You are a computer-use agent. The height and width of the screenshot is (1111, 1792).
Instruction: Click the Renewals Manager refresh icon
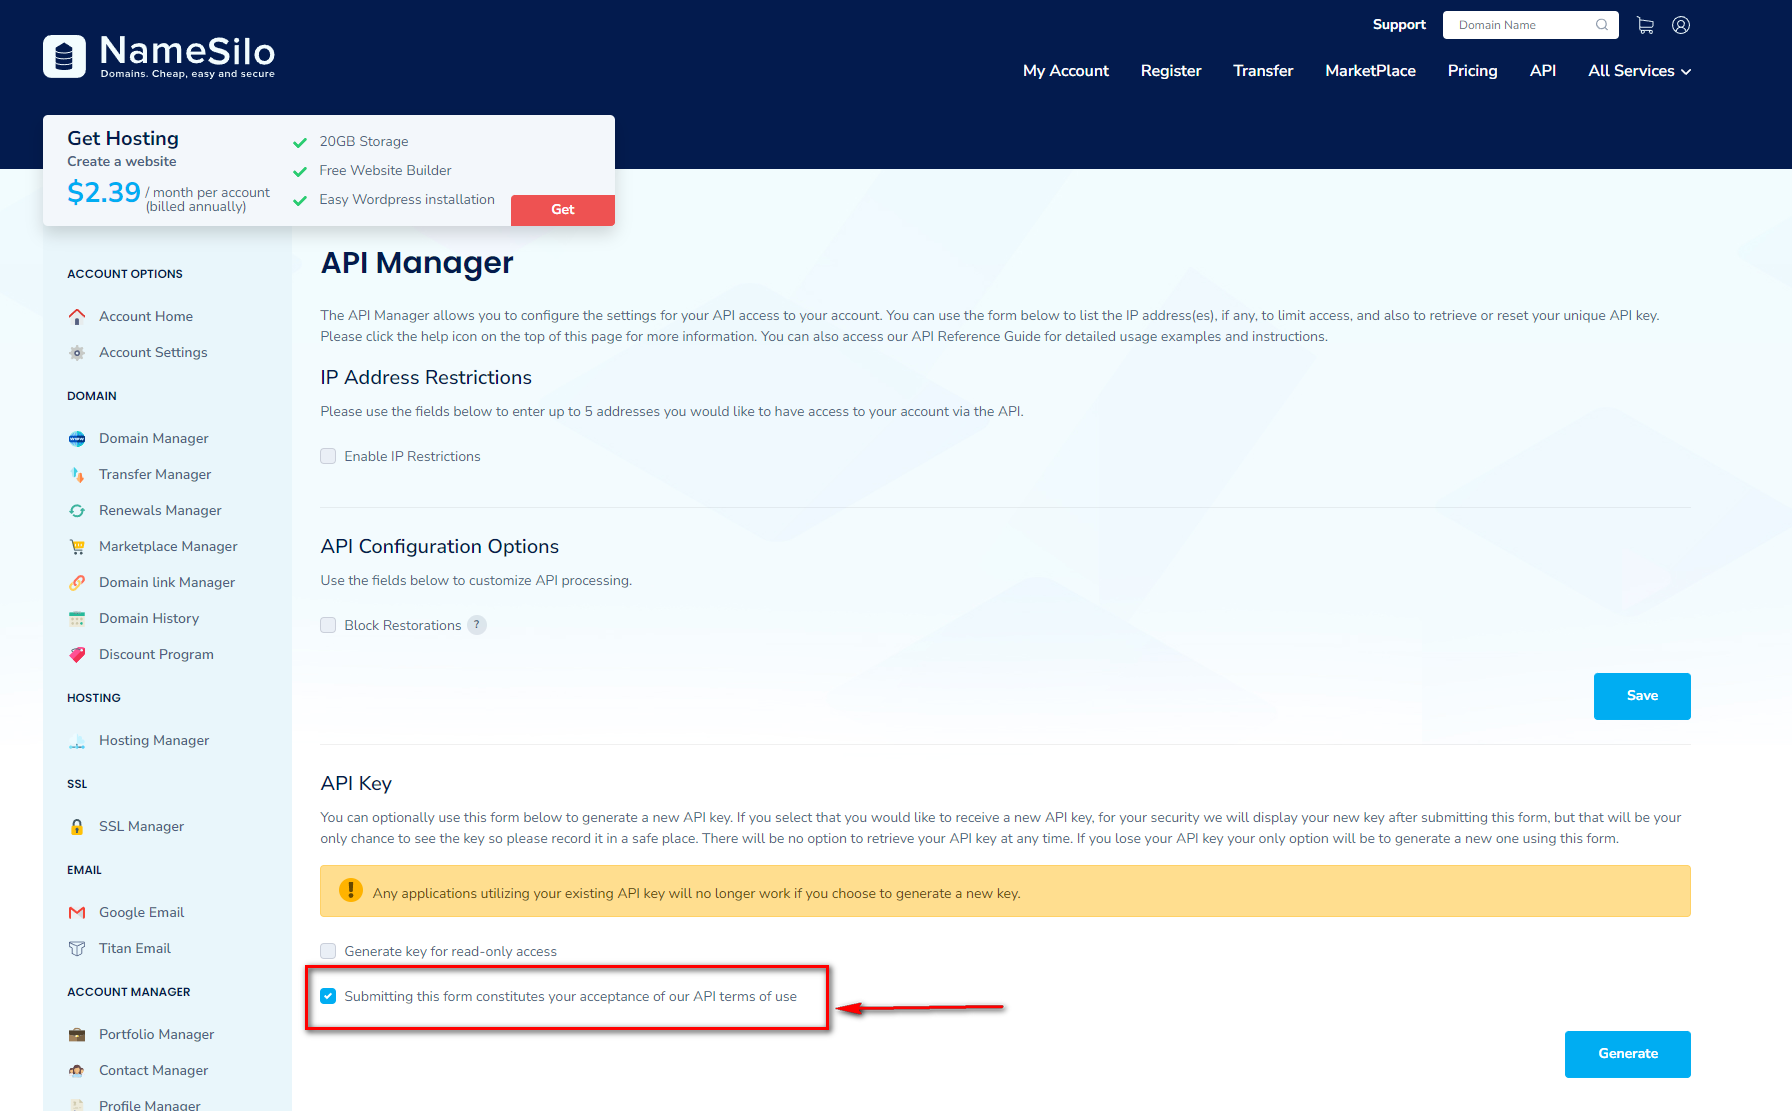click(77, 510)
